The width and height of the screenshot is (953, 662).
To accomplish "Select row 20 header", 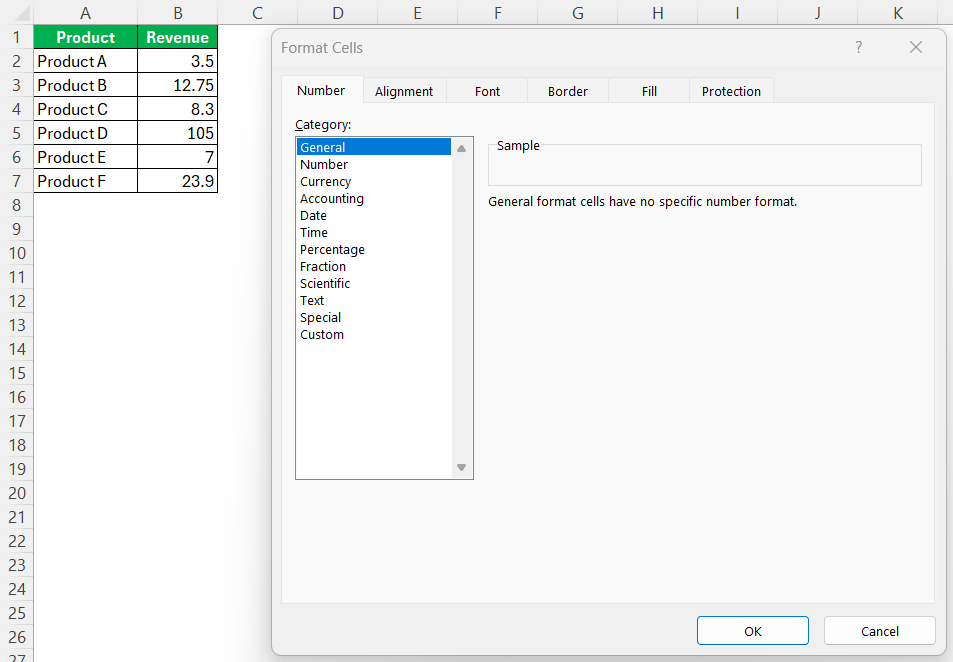I will pos(17,493).
